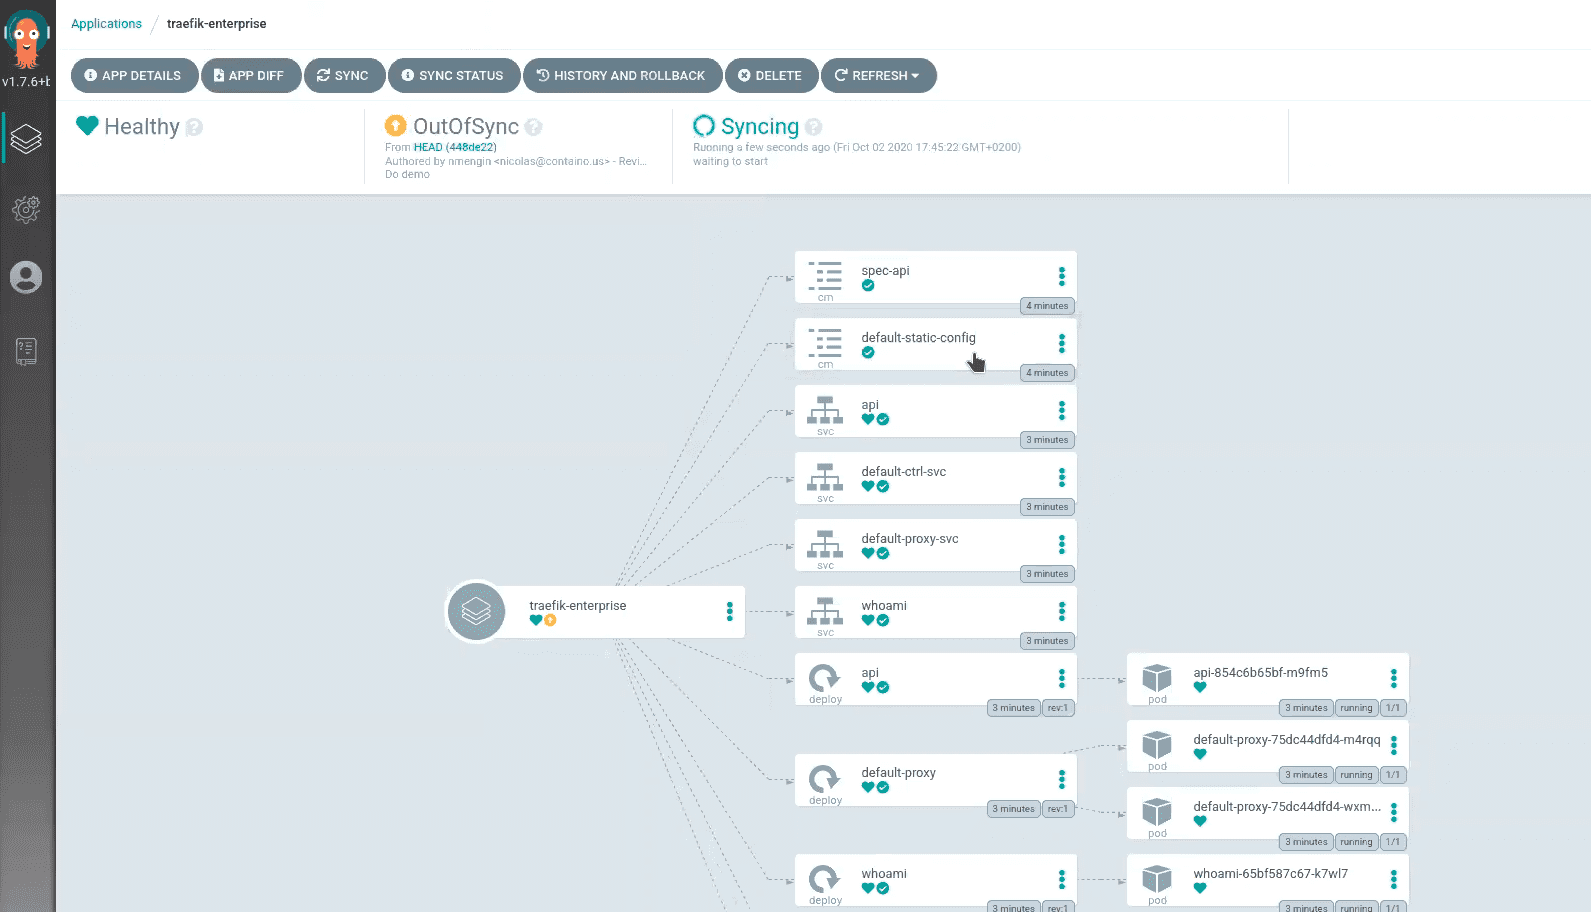
Task: Click the api-854c6b65bf-m9fm5 pod cube icon
Action: tap(1157, 678)
